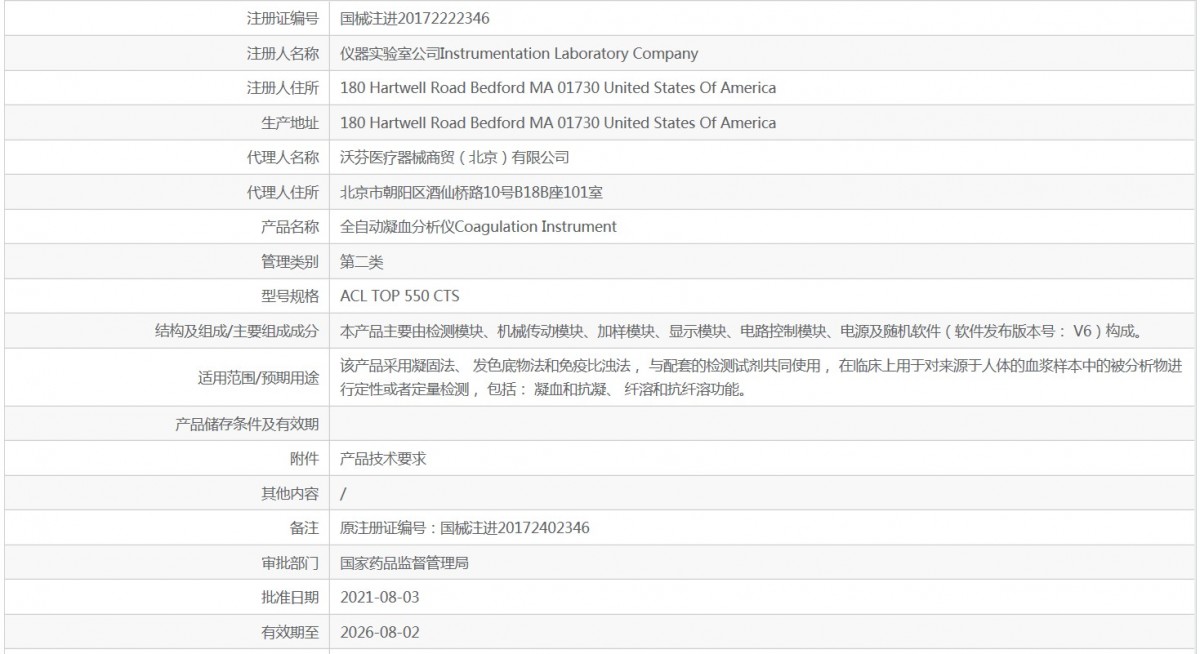Click the 其他内容 label
Viewport: 1200px width, 654px height.
pos(290,493)
